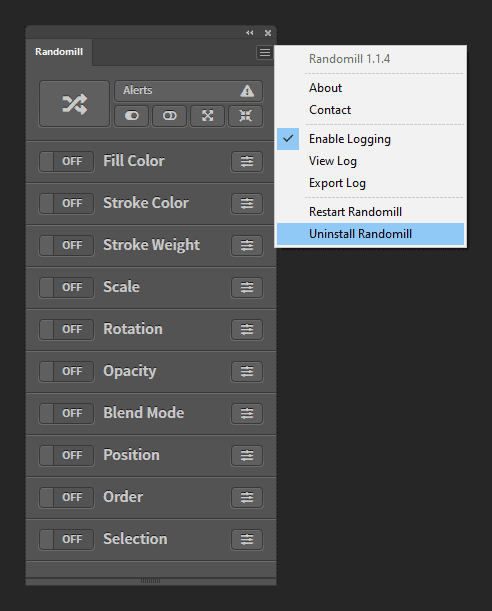
Task: Open Rotation settings sliders icon
Action: tap(247, 329)
